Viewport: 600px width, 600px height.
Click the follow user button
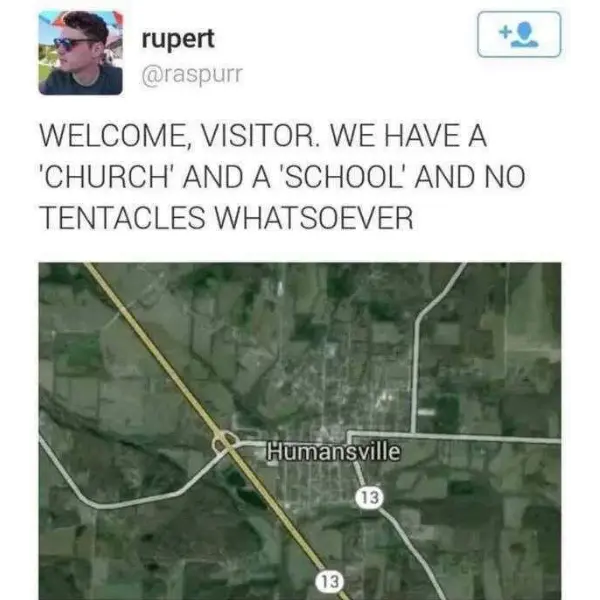pyautogui.click(x=519, y=34)
